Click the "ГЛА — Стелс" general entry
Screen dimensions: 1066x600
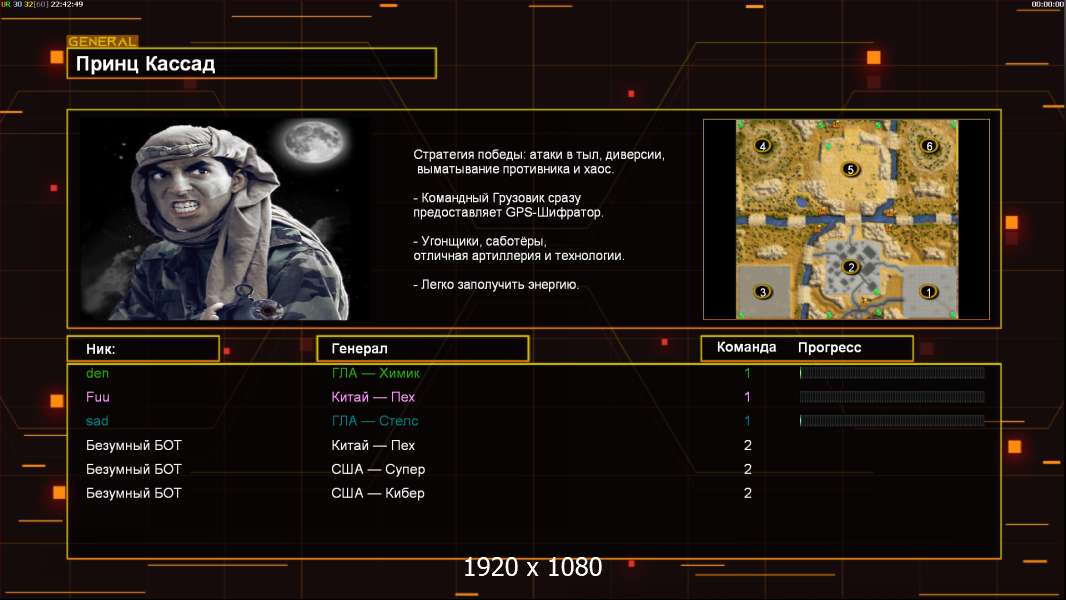[375, 421]
